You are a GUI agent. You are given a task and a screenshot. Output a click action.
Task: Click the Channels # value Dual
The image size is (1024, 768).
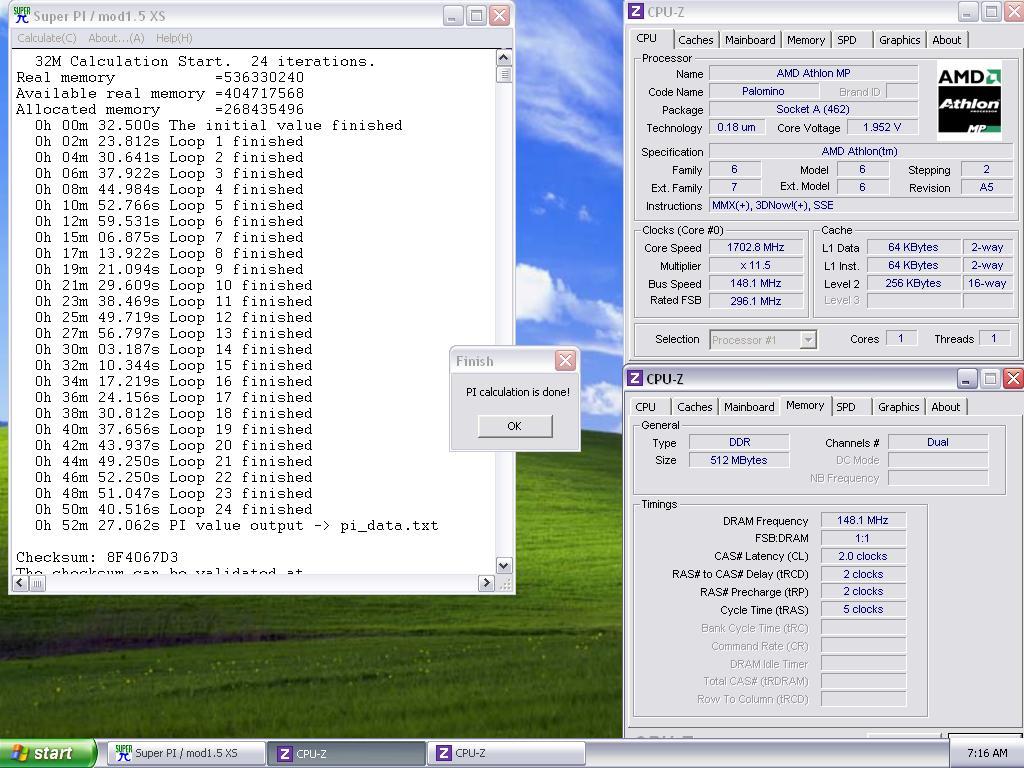(x=938, y=442)
